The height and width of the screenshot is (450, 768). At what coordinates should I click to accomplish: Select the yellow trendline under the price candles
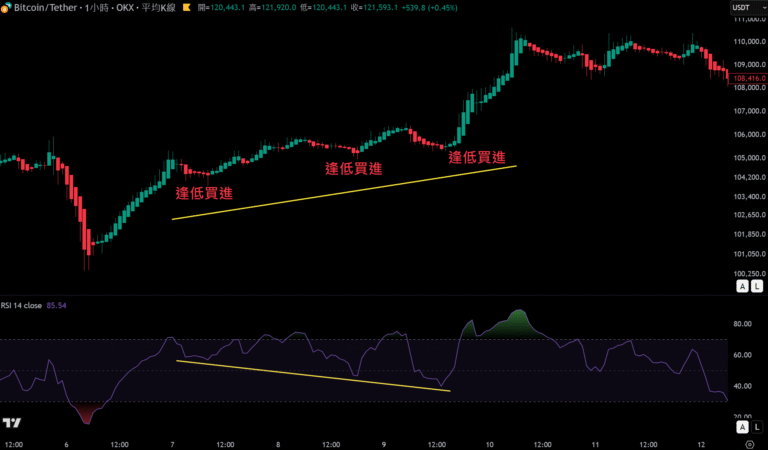click(344, 192)
